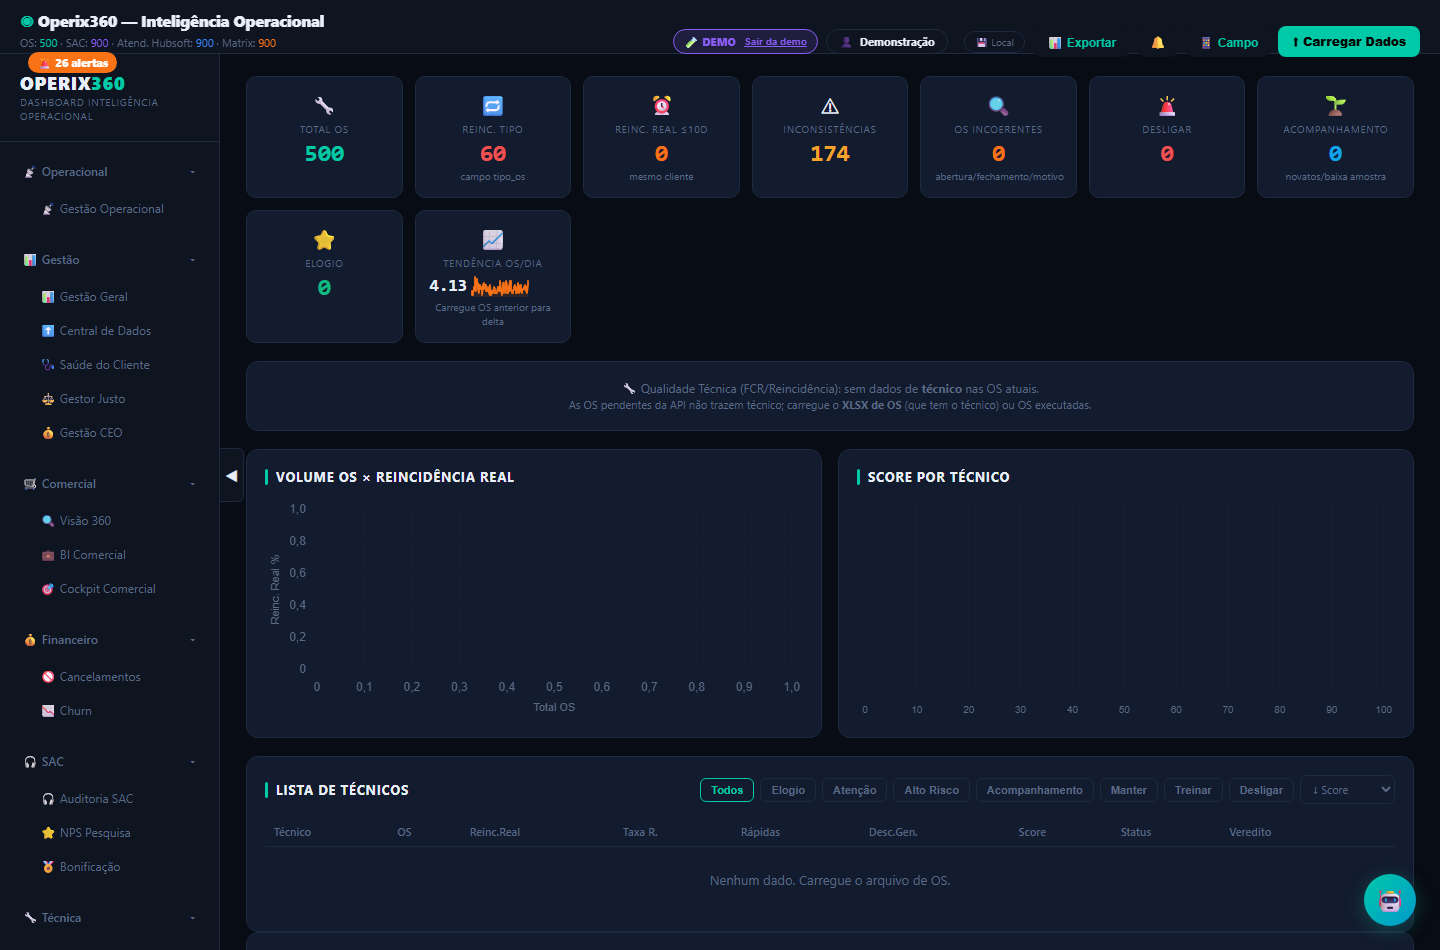Click the Carregar Dados button
Viewport: 1440px width, 950px height.
(x=1349, y=42)
